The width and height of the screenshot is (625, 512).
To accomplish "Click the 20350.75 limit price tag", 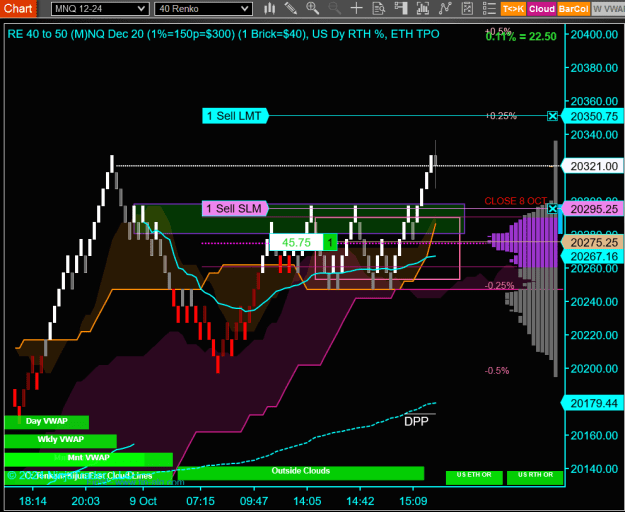I will (594, 116).
